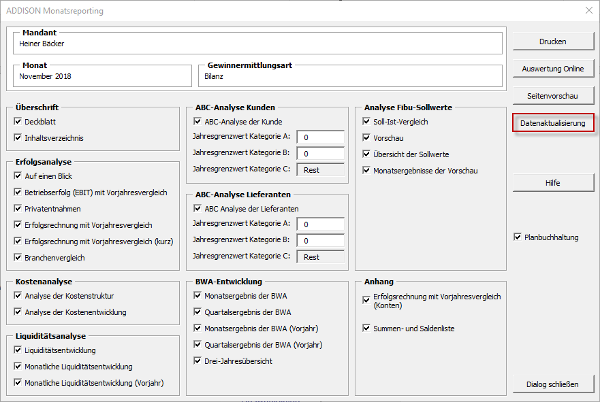Toggle Monatsergebnis der BWA (Vorjahr)

click(197, 328)
